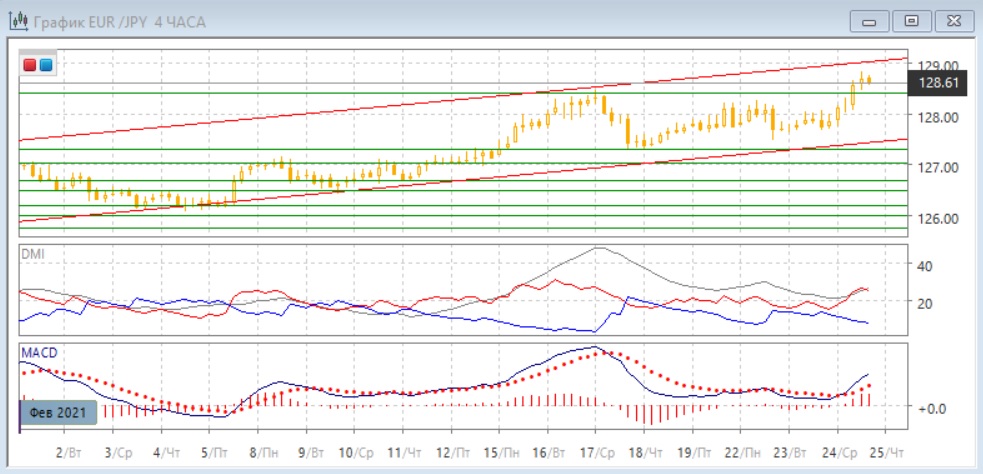The height and width of the screenshot is (474, 983).
Task: Select the MACD indicator label
Action: click(x=37, y=353)
